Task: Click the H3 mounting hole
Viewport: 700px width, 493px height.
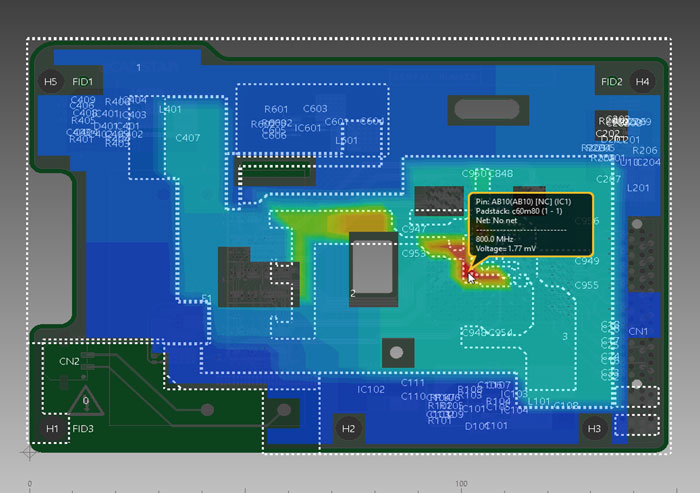Action: pos(594,429)
